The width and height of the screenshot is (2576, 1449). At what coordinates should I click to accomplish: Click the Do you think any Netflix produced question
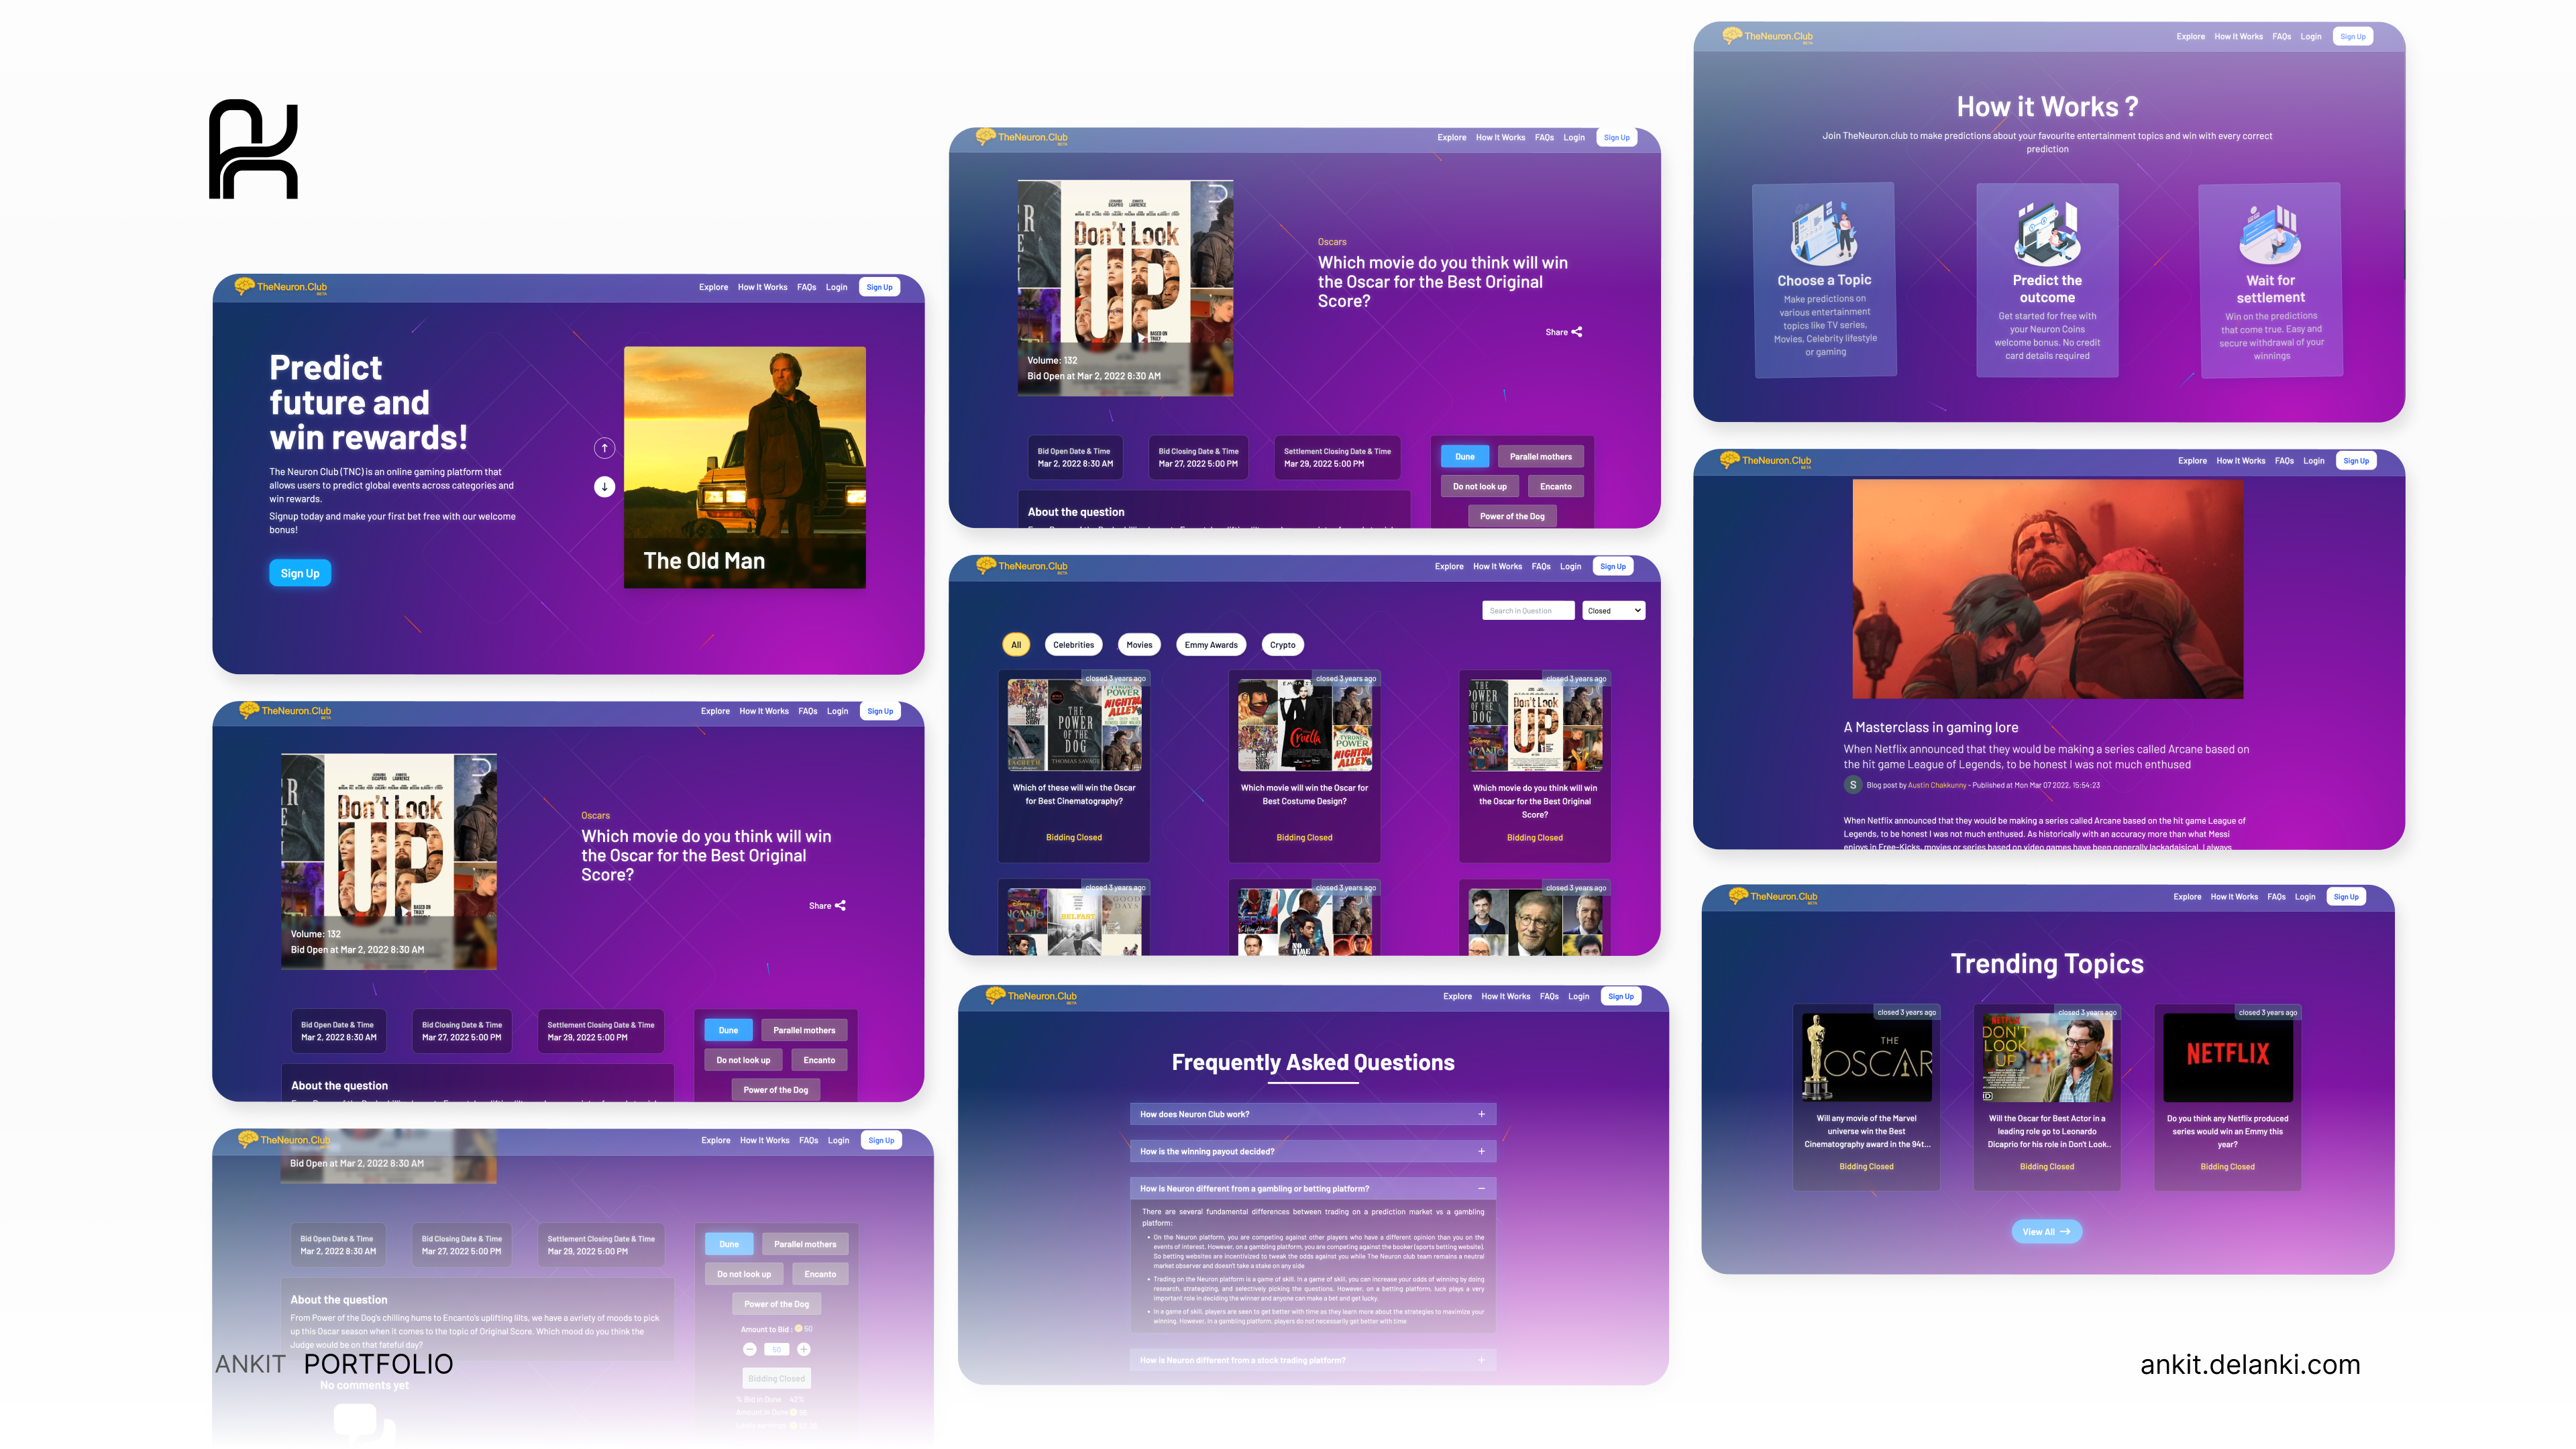pos(2227,1131)
